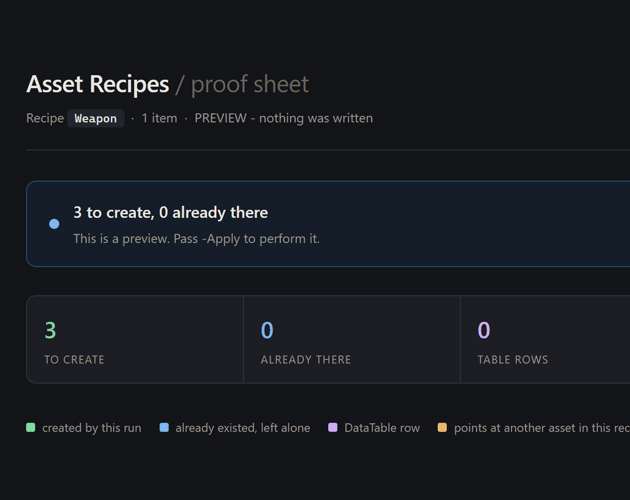Screen dimensions: 630x500
Task: Click the created by this run legend label
Action: [x=92, y=428]
